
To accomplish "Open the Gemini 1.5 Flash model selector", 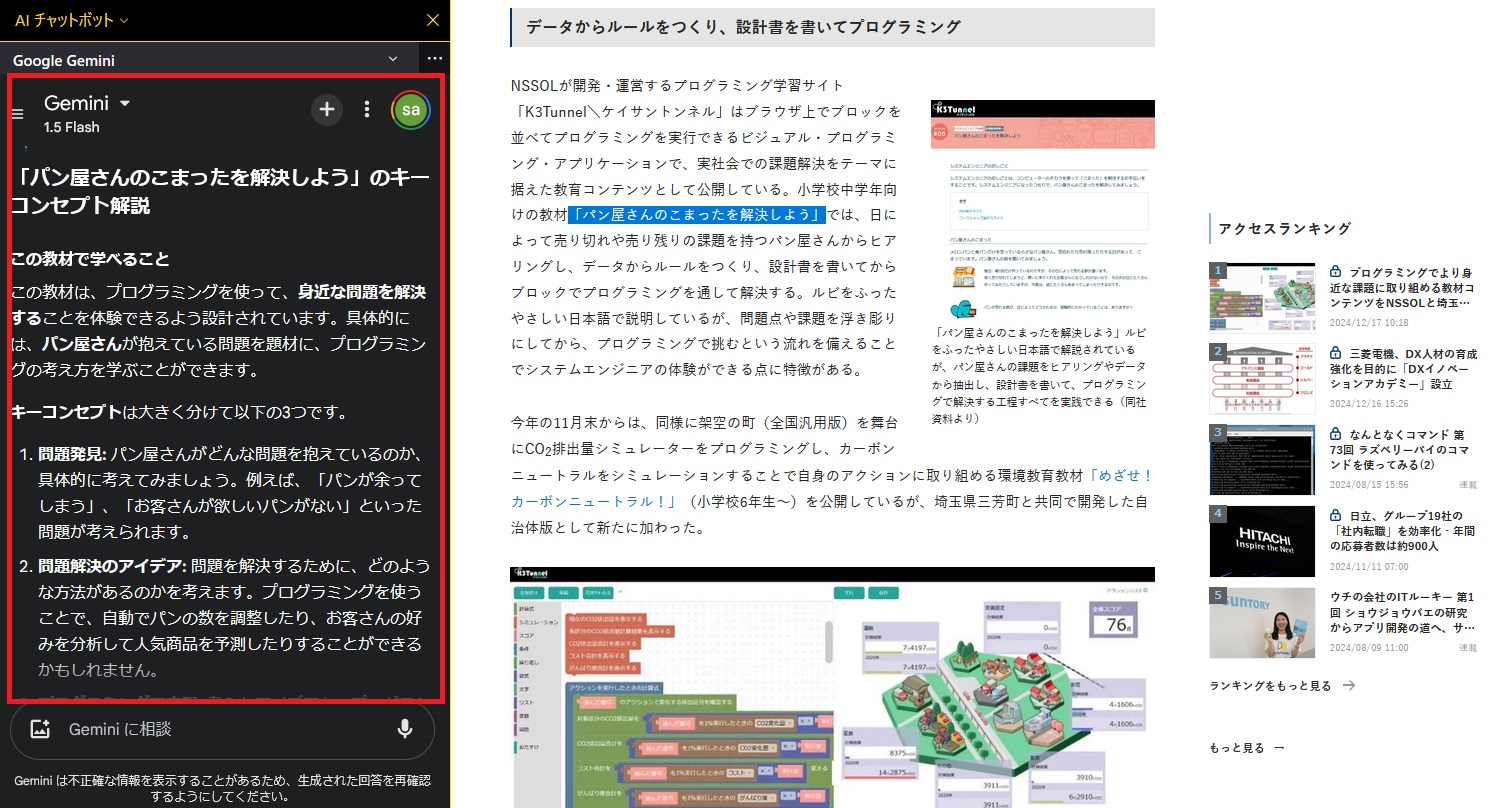I will click(x=88, y=113).
